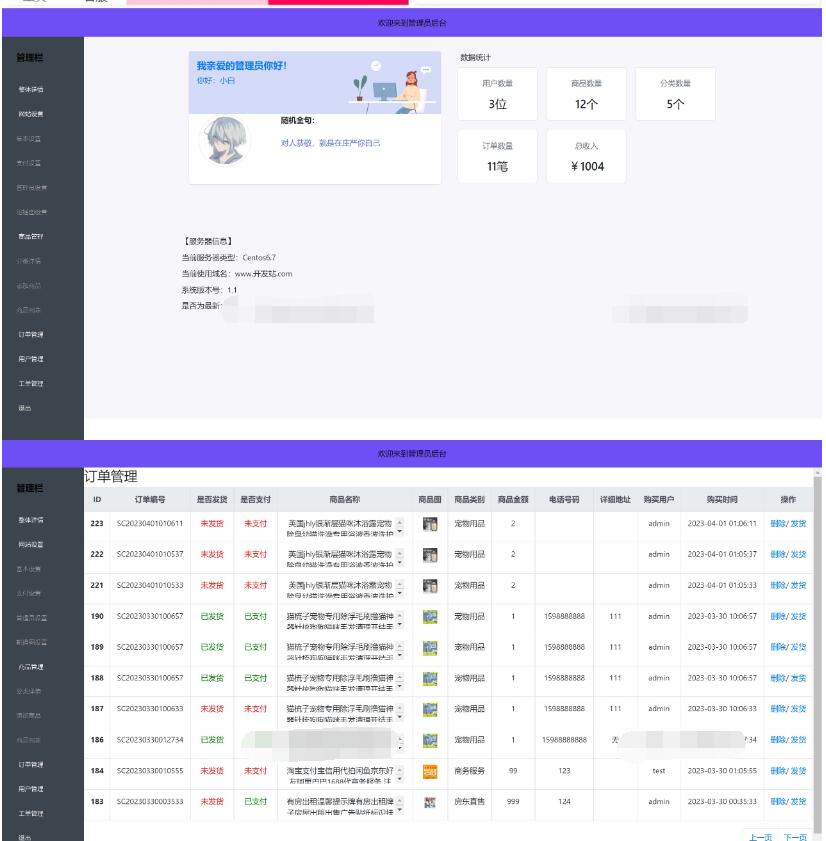Go to next page with 下一页

point(795,836)
